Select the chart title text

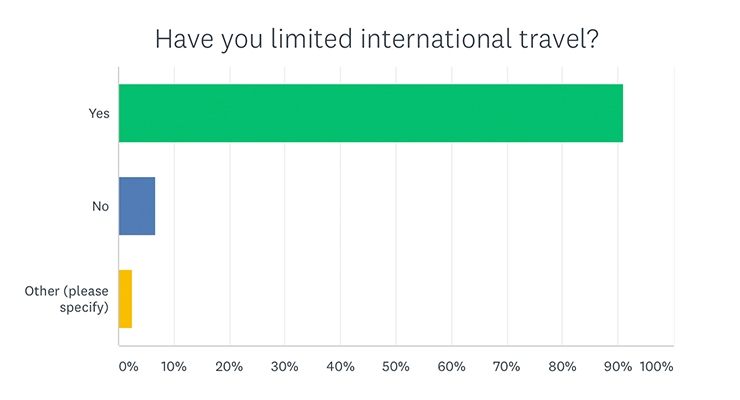377,39
